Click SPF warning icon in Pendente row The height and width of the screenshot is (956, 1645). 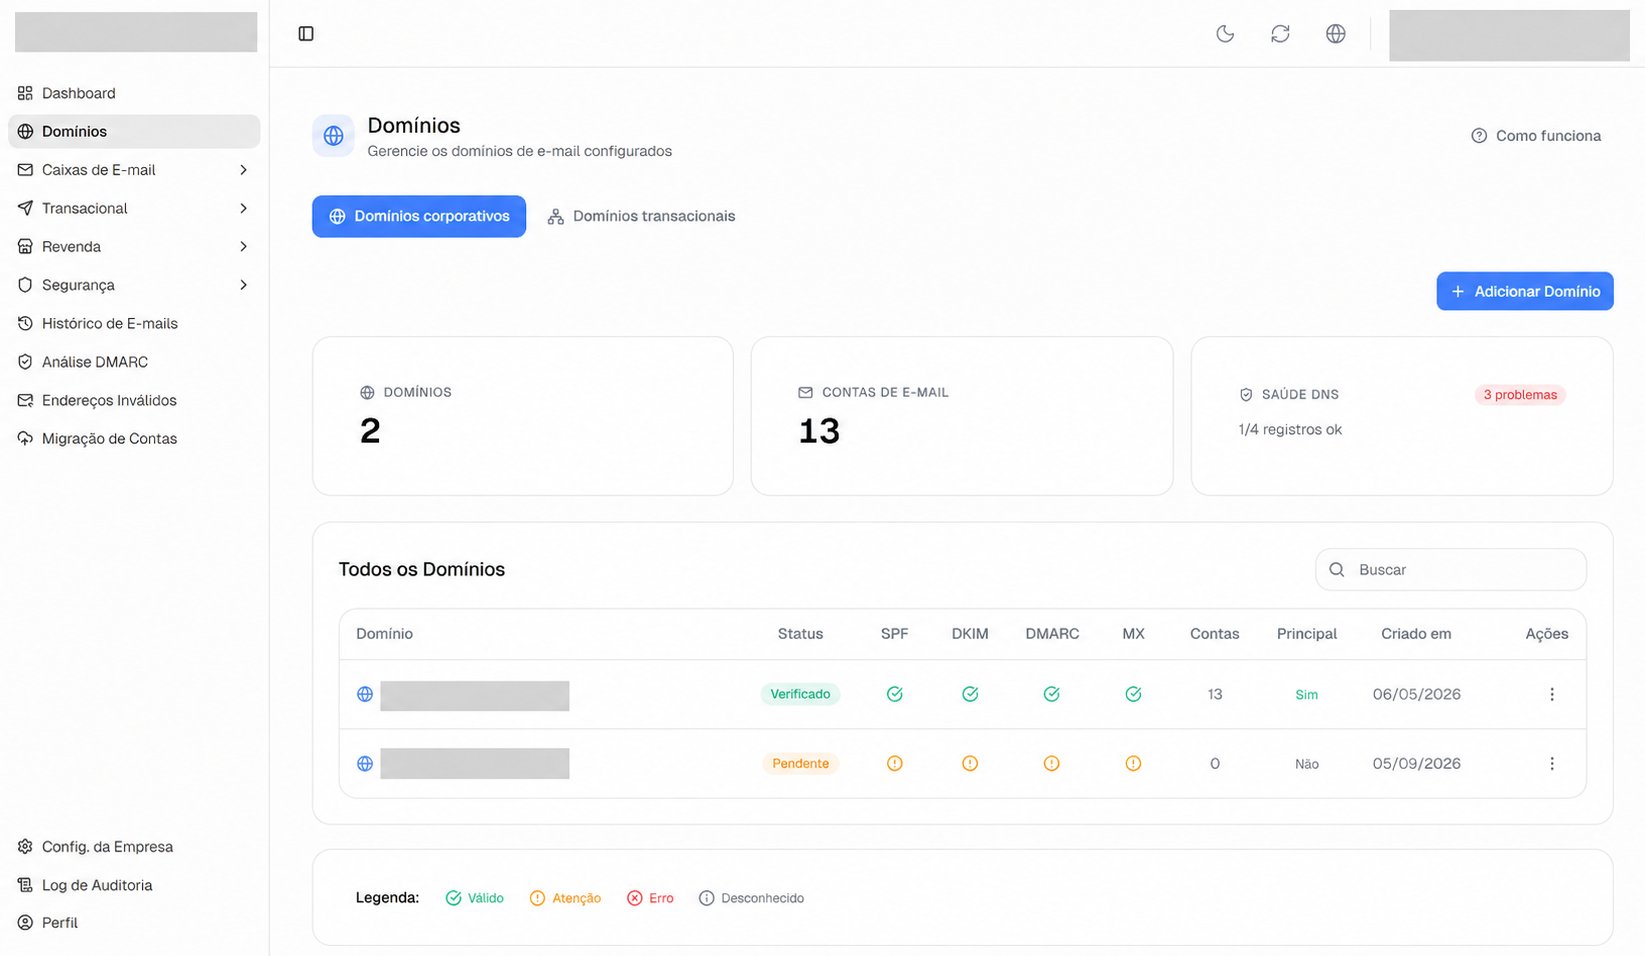click(x=895, y=764)
